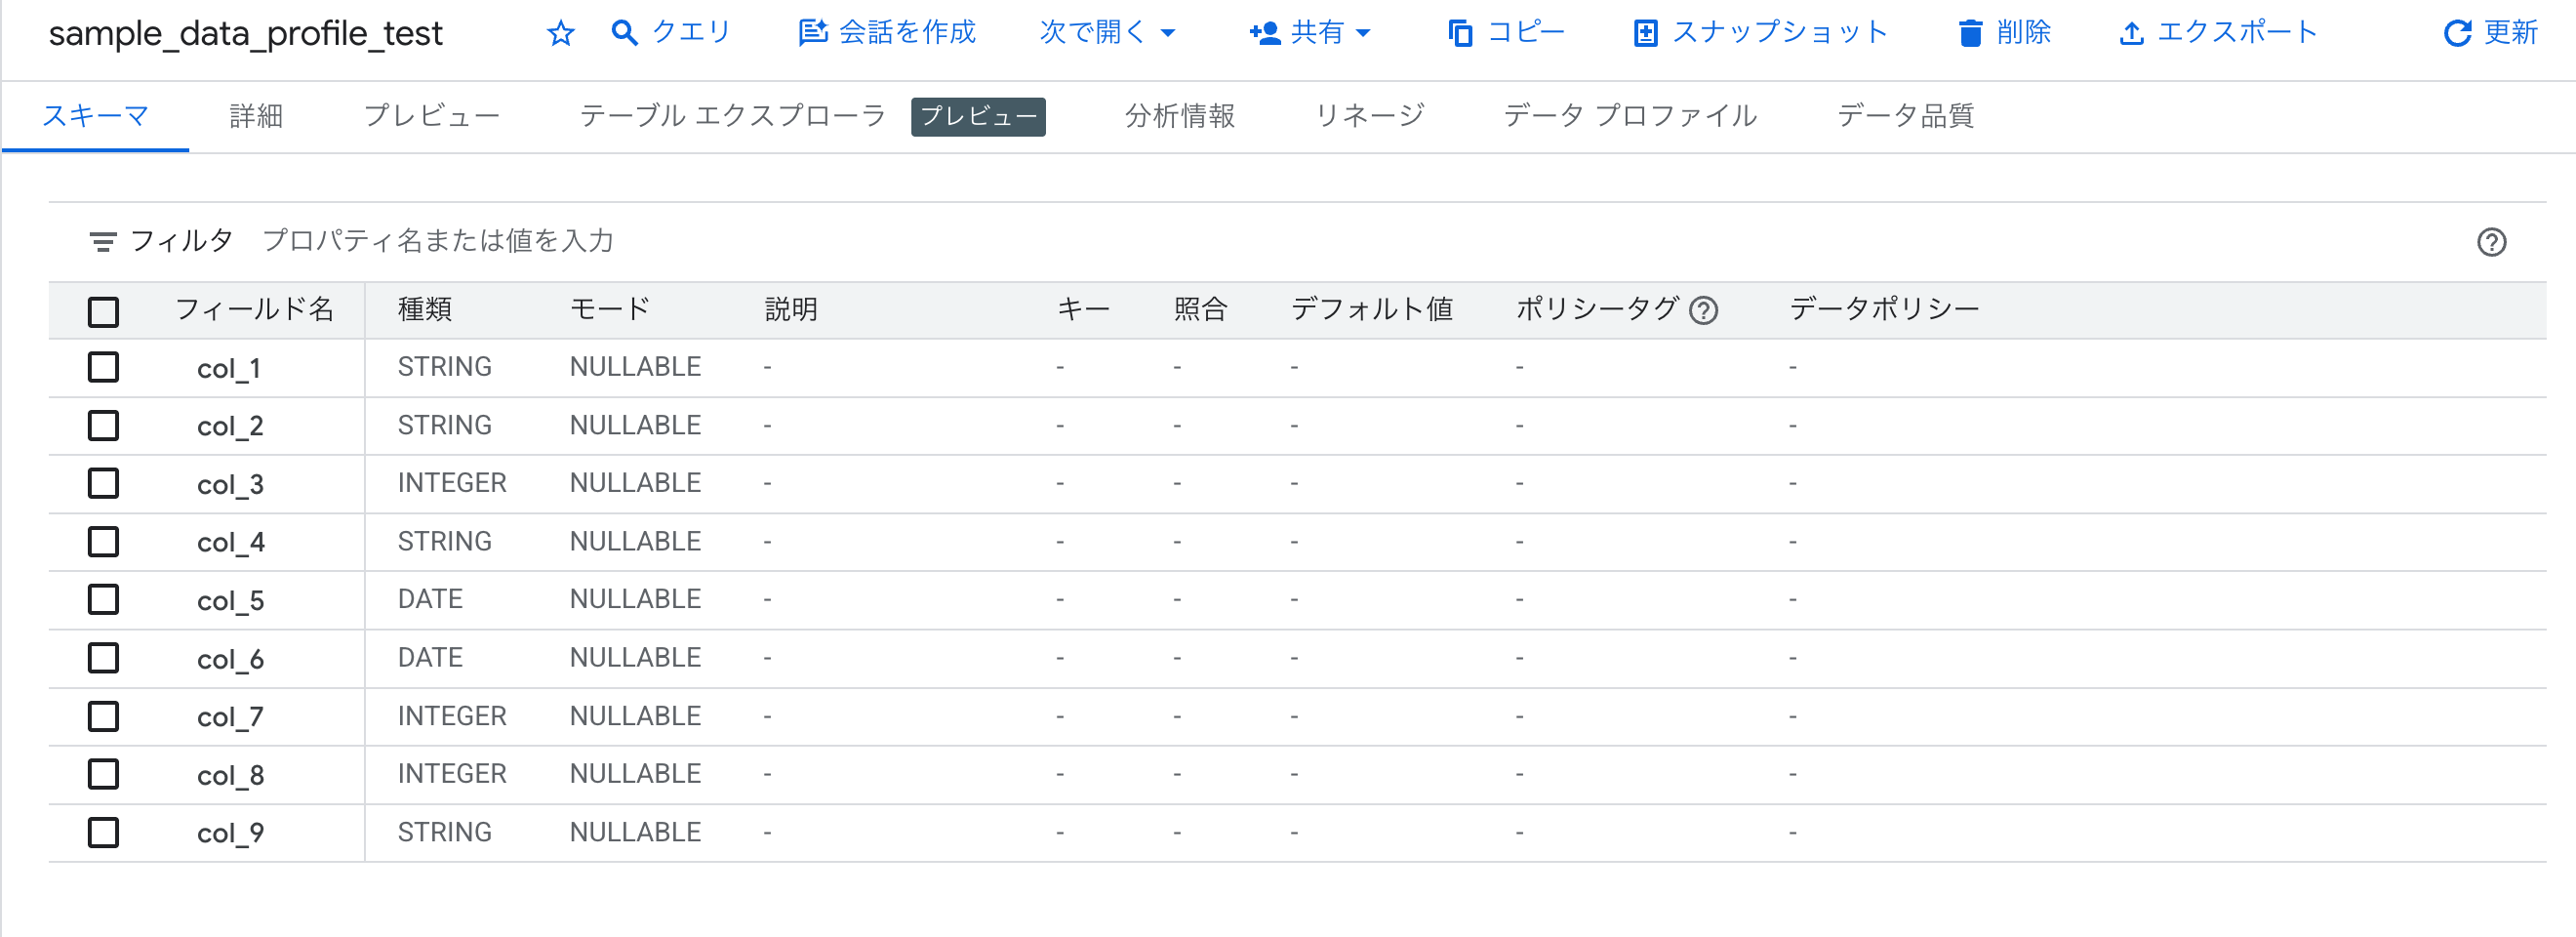Screen dimensions: 2576x937
Task: Copy the table using the コピー icon
Action: (x=1461, y=32)
